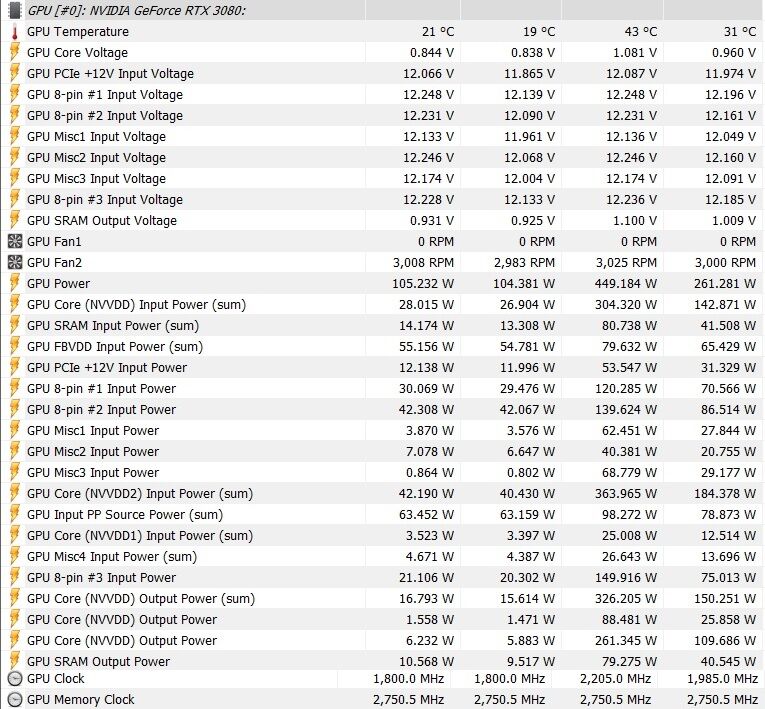Select GPU Misc4 Input Power (sum) label
The height and width of the screenshot is (709, 765).
(112, 556)
